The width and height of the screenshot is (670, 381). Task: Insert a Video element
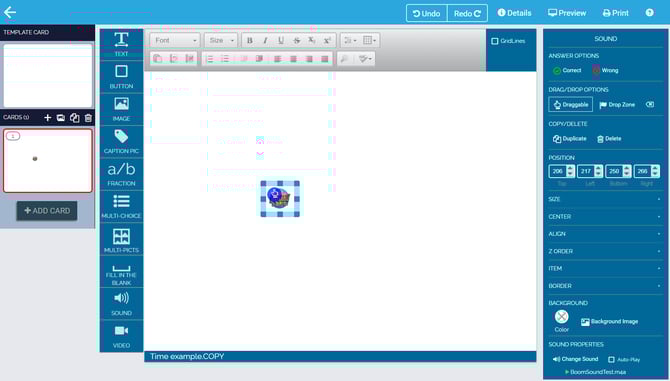(x=121, y=336)
